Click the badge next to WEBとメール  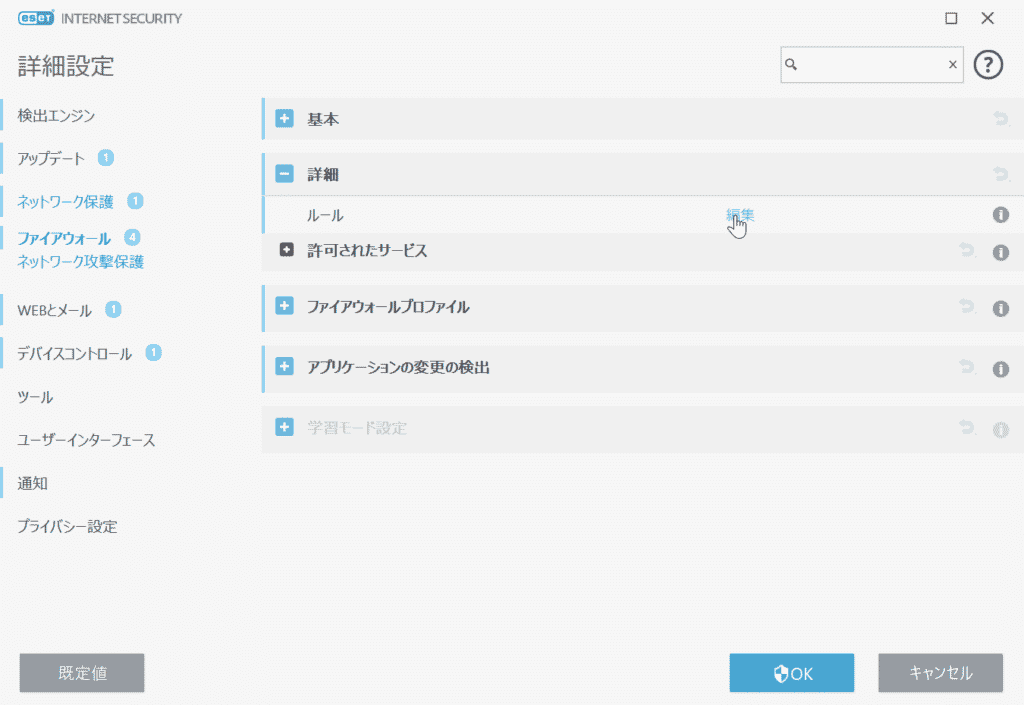tap(114, 309)
